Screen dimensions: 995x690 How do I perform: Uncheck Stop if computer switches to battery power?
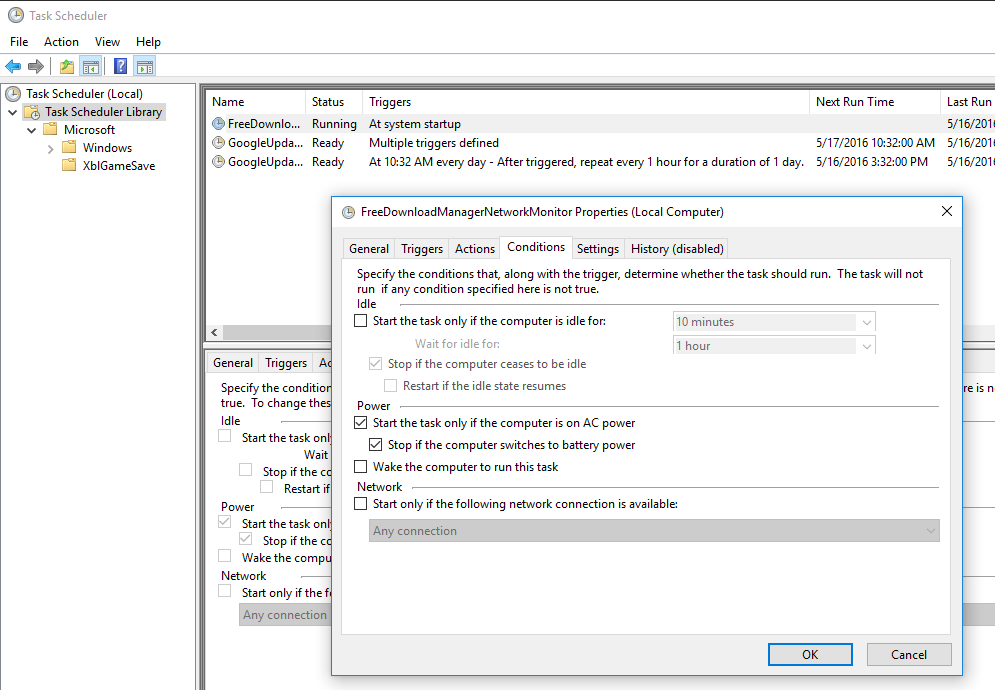click(x=376, y=445)
